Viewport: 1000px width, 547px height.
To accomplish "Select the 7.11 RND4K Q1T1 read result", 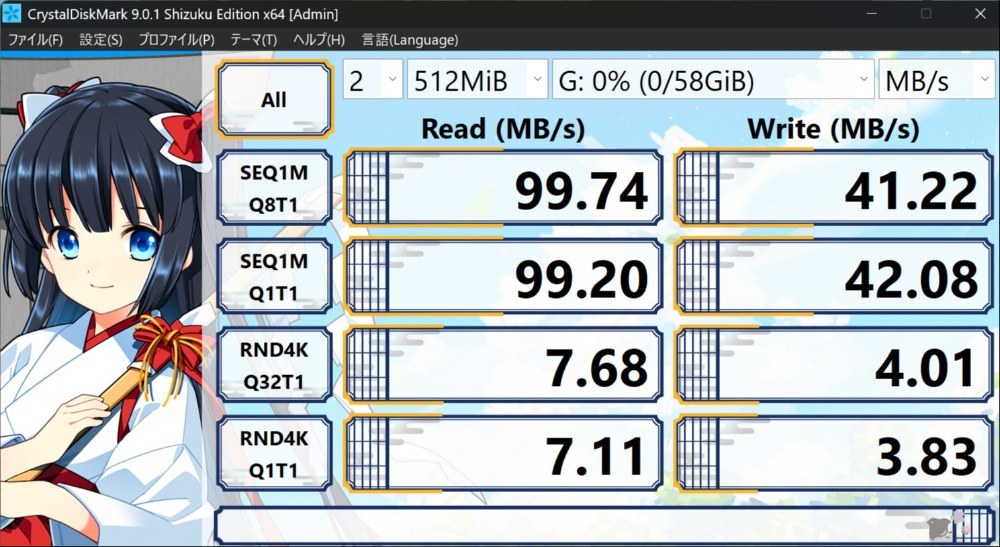I will 503,454.
